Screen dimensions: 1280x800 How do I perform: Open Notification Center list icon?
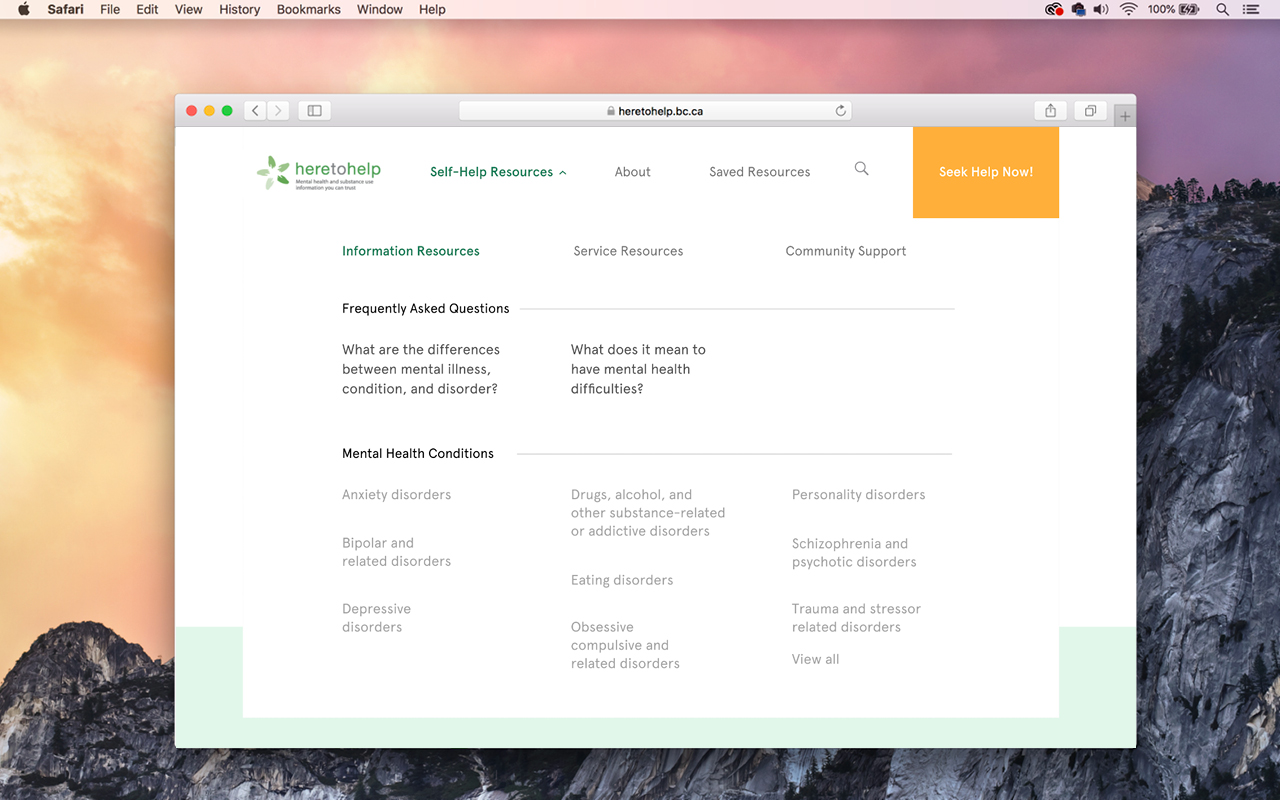click(x=1251, y=9)
